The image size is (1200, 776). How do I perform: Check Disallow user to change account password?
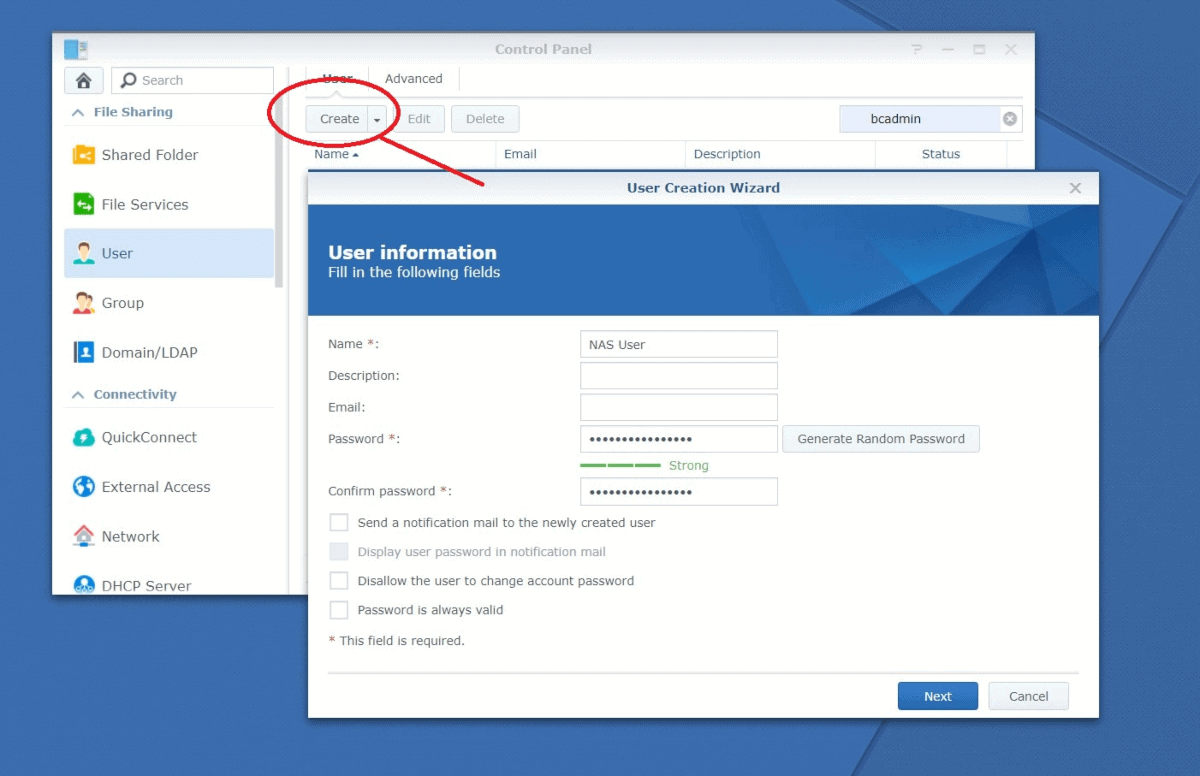[x=339, y=580]
